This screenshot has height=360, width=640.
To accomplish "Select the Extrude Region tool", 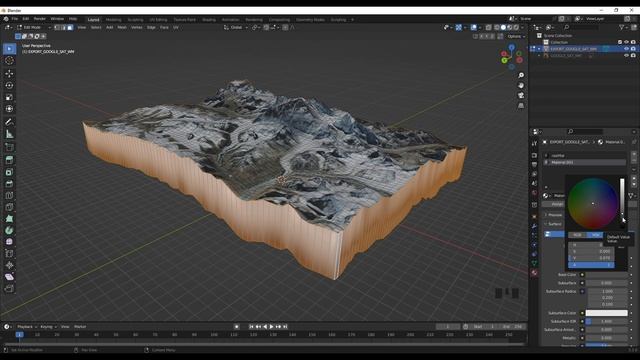I will (x=9, y=160).
